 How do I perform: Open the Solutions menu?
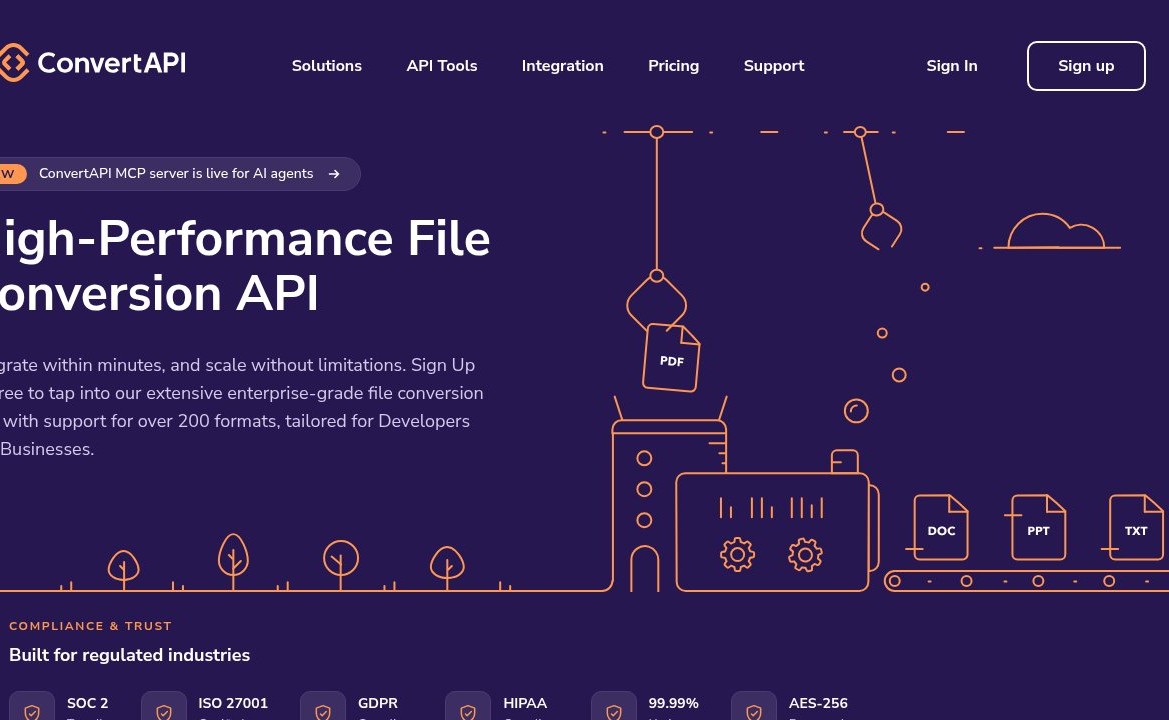click(327, 66)
